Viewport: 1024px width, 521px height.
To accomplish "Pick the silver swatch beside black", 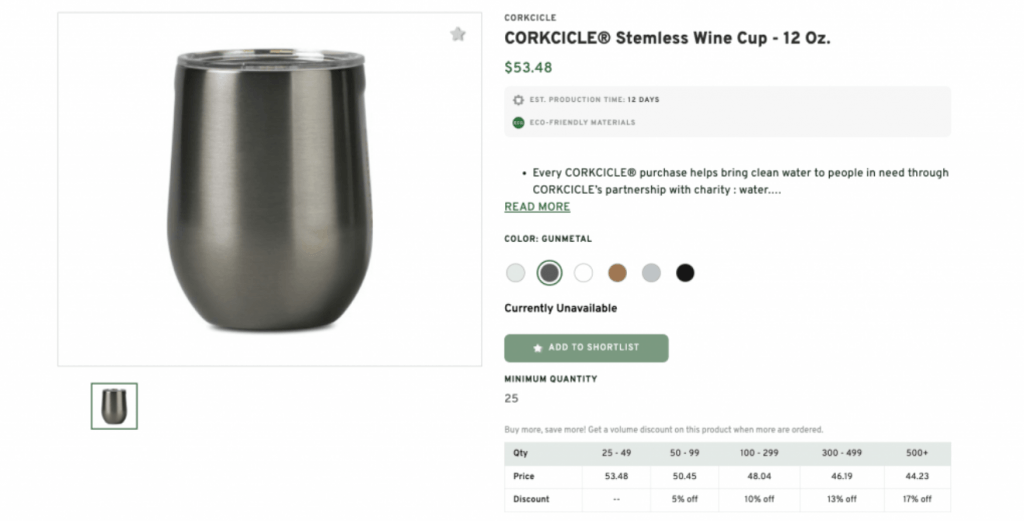I will click(x=651, y=273).
